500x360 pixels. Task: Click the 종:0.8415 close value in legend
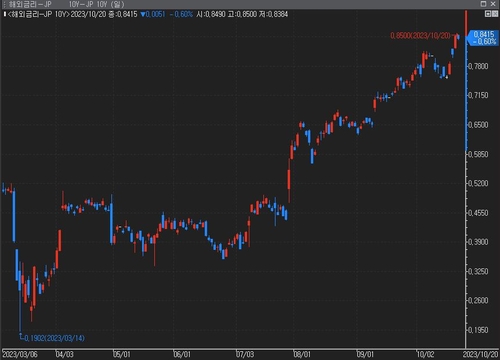tap(123, 14)
